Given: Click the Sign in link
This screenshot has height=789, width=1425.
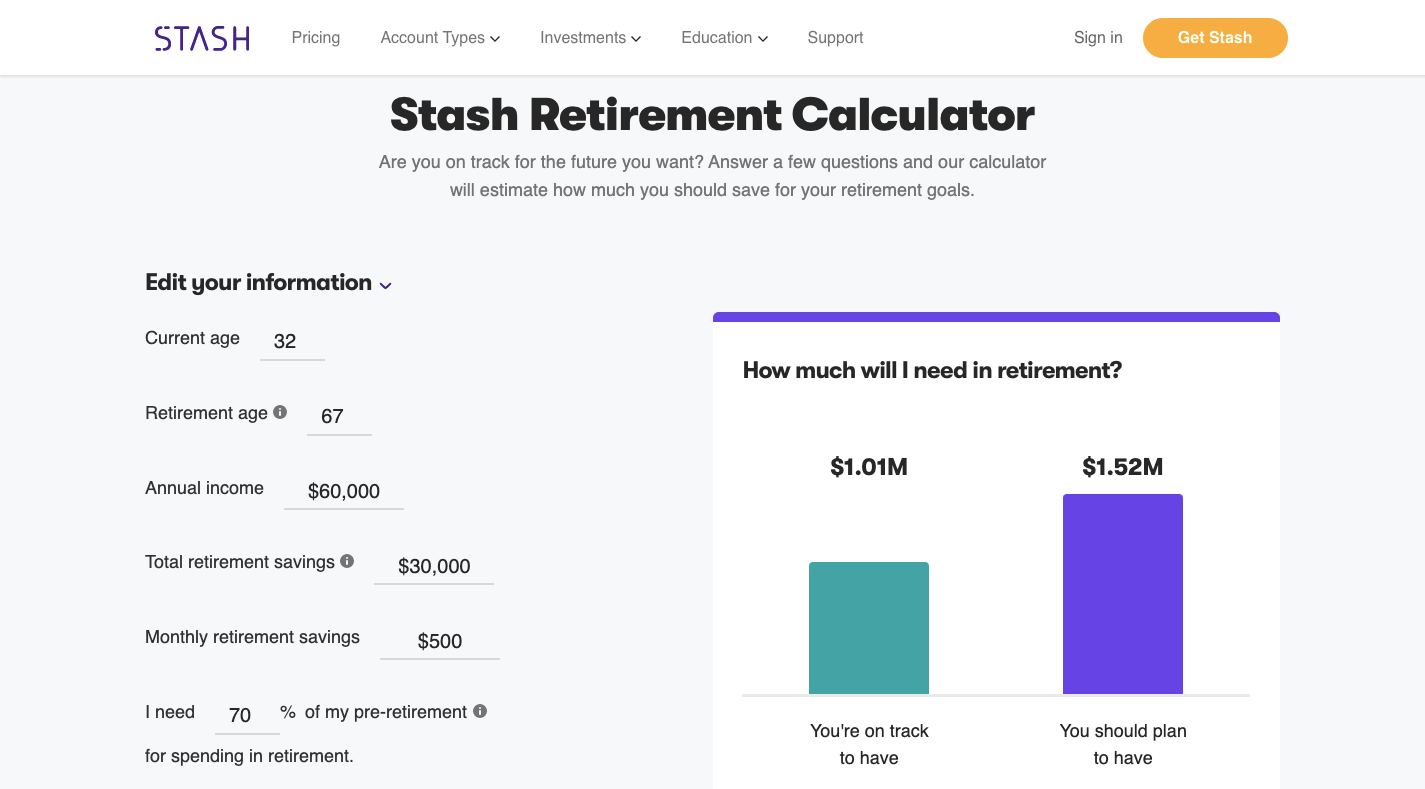Looking at the screenshot, I should 1098,38.
